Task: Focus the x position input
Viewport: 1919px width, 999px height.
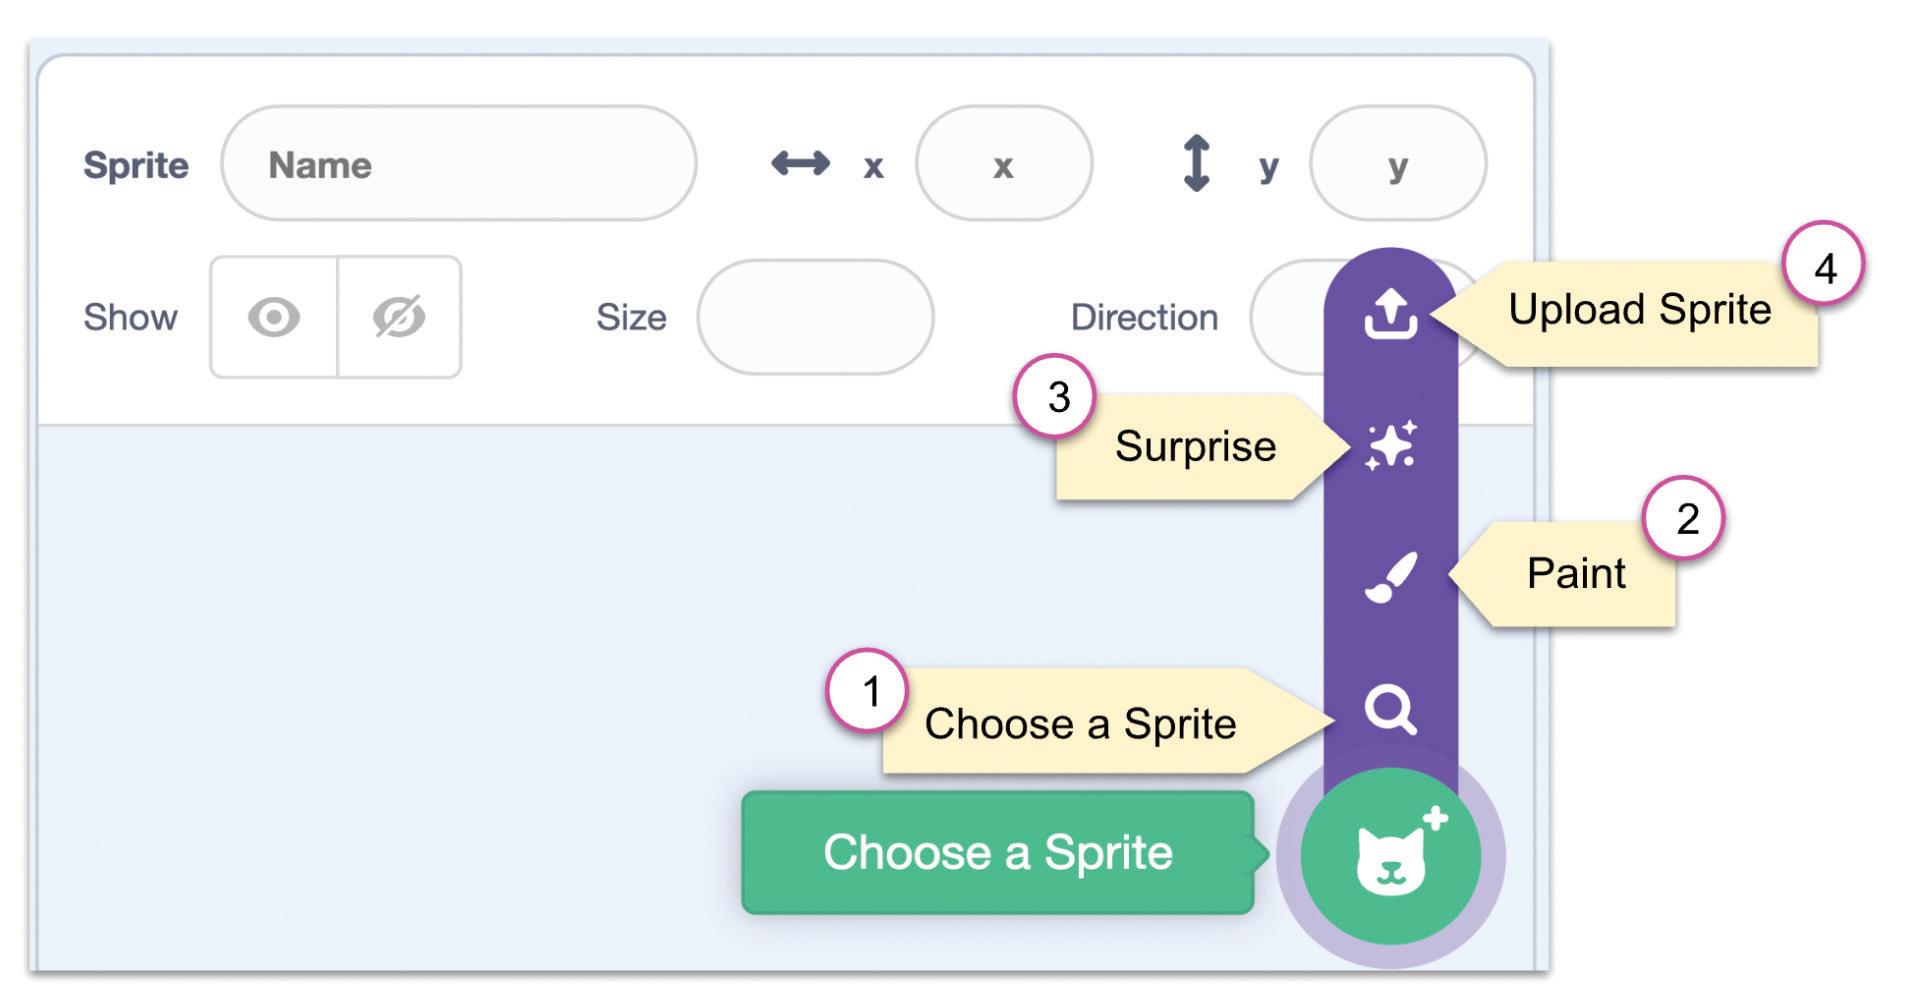Action: [x=1003, y=164]
